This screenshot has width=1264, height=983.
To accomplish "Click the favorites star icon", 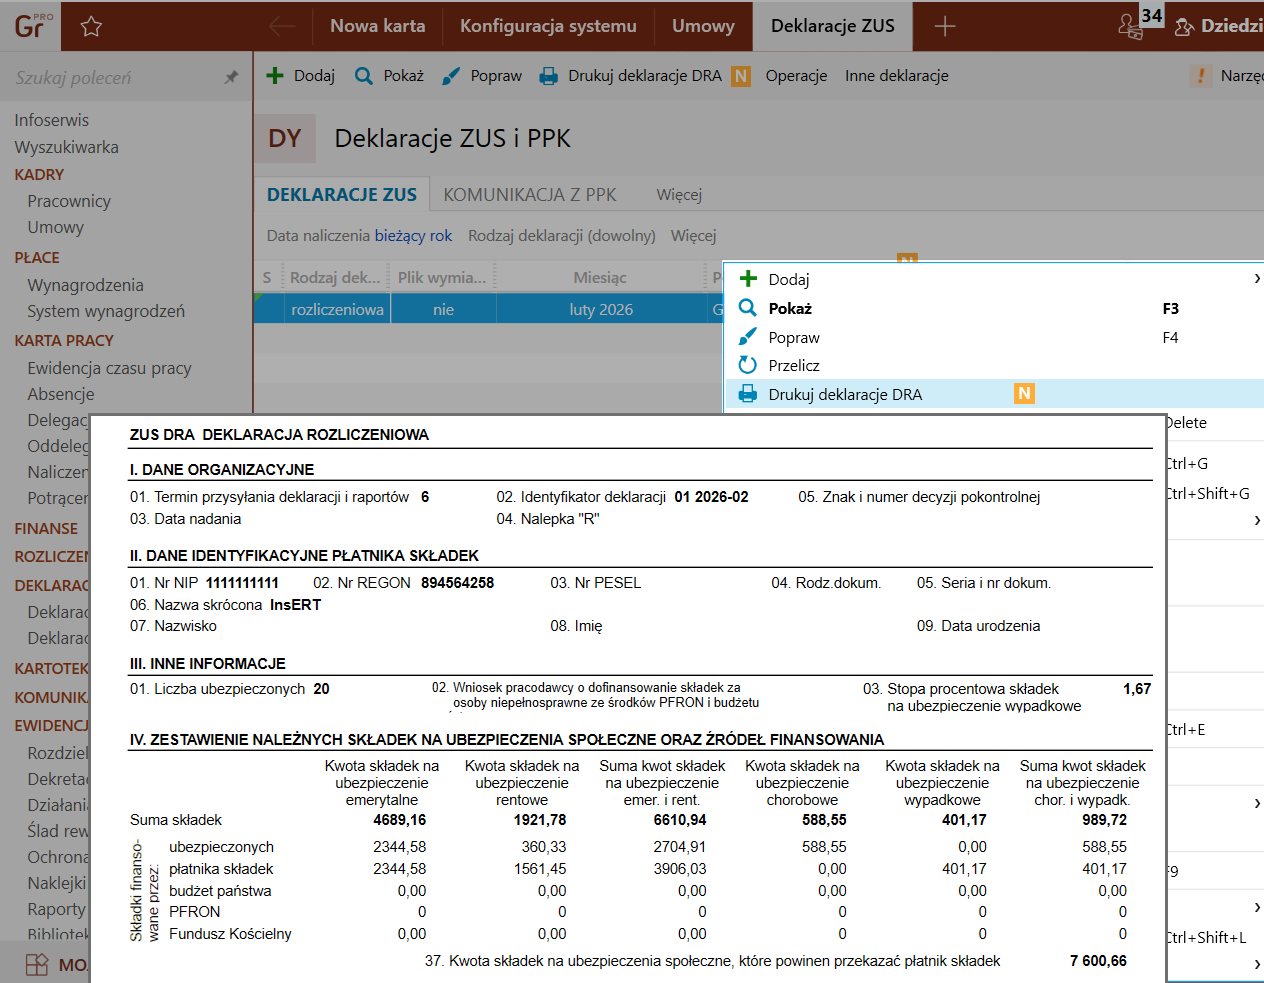I will point(91,27).
